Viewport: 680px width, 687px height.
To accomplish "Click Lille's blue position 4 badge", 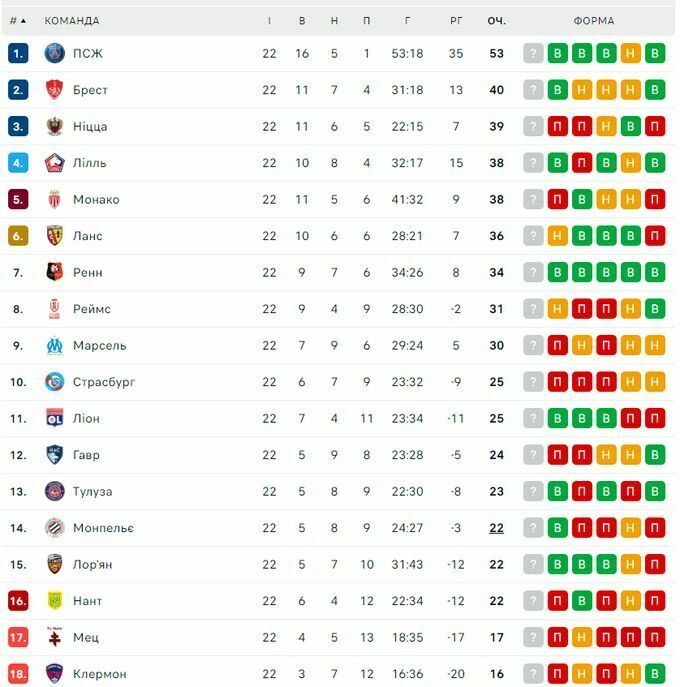I will tap(18, 163).
